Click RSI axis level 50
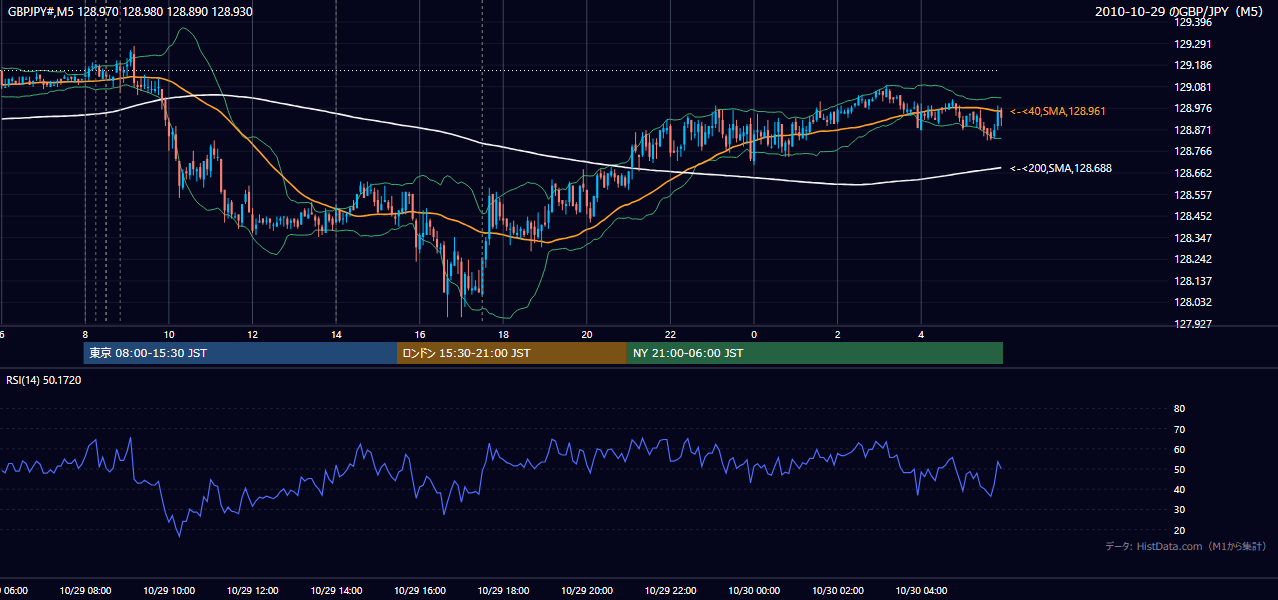Viewport: 1278px width, 600px height. (1179, 470)
